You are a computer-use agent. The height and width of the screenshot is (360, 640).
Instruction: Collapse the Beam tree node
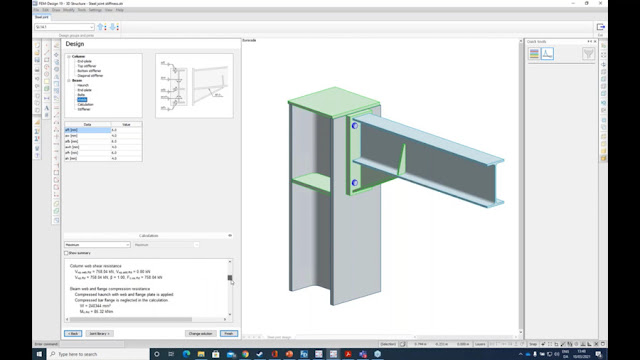point(69,80)
